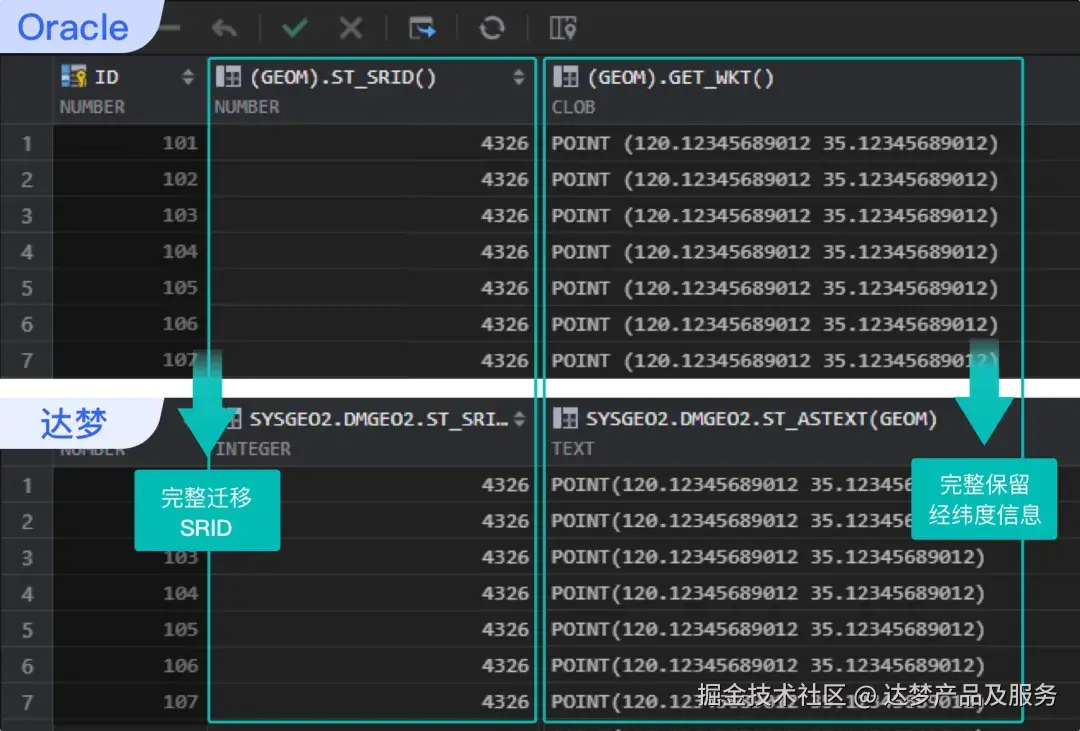Select the SYSGEO2.DMGEO2.ST_SRI… header label
This screenshot has height=731, width=1080.
(379, 419)
